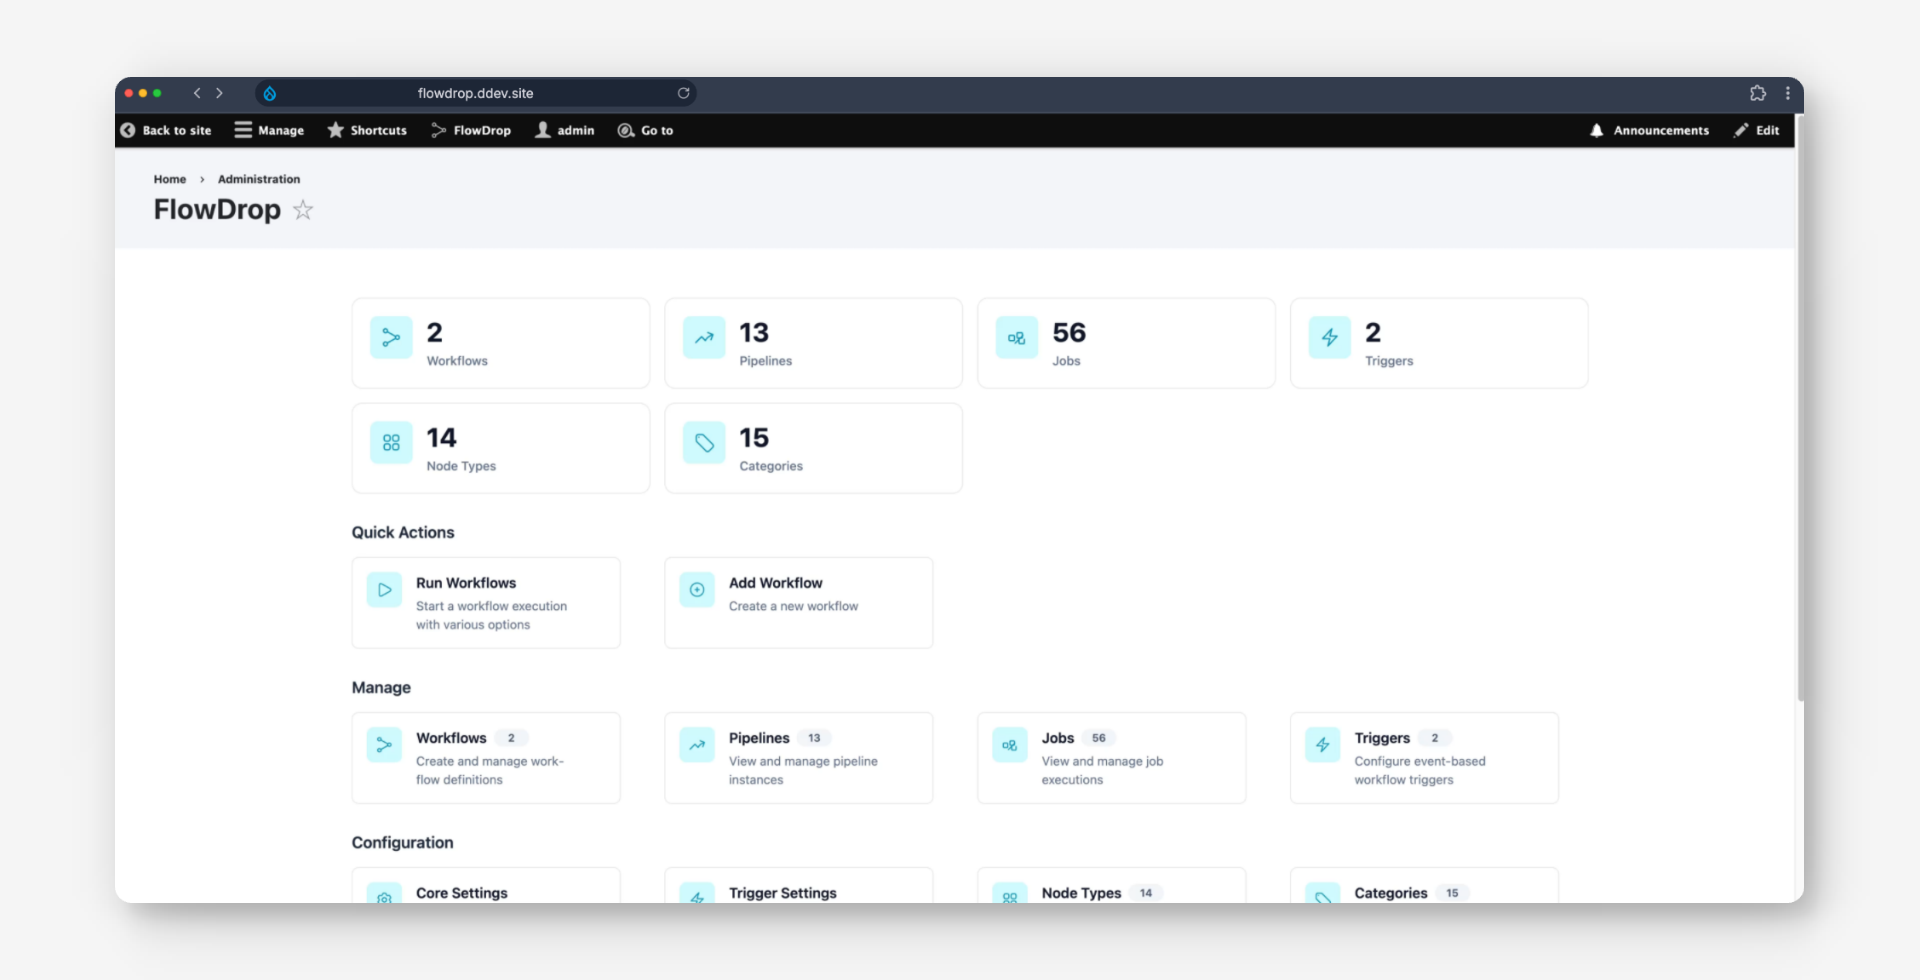Click the Triggers stat card lightning icon

(x=1330, y=338)
